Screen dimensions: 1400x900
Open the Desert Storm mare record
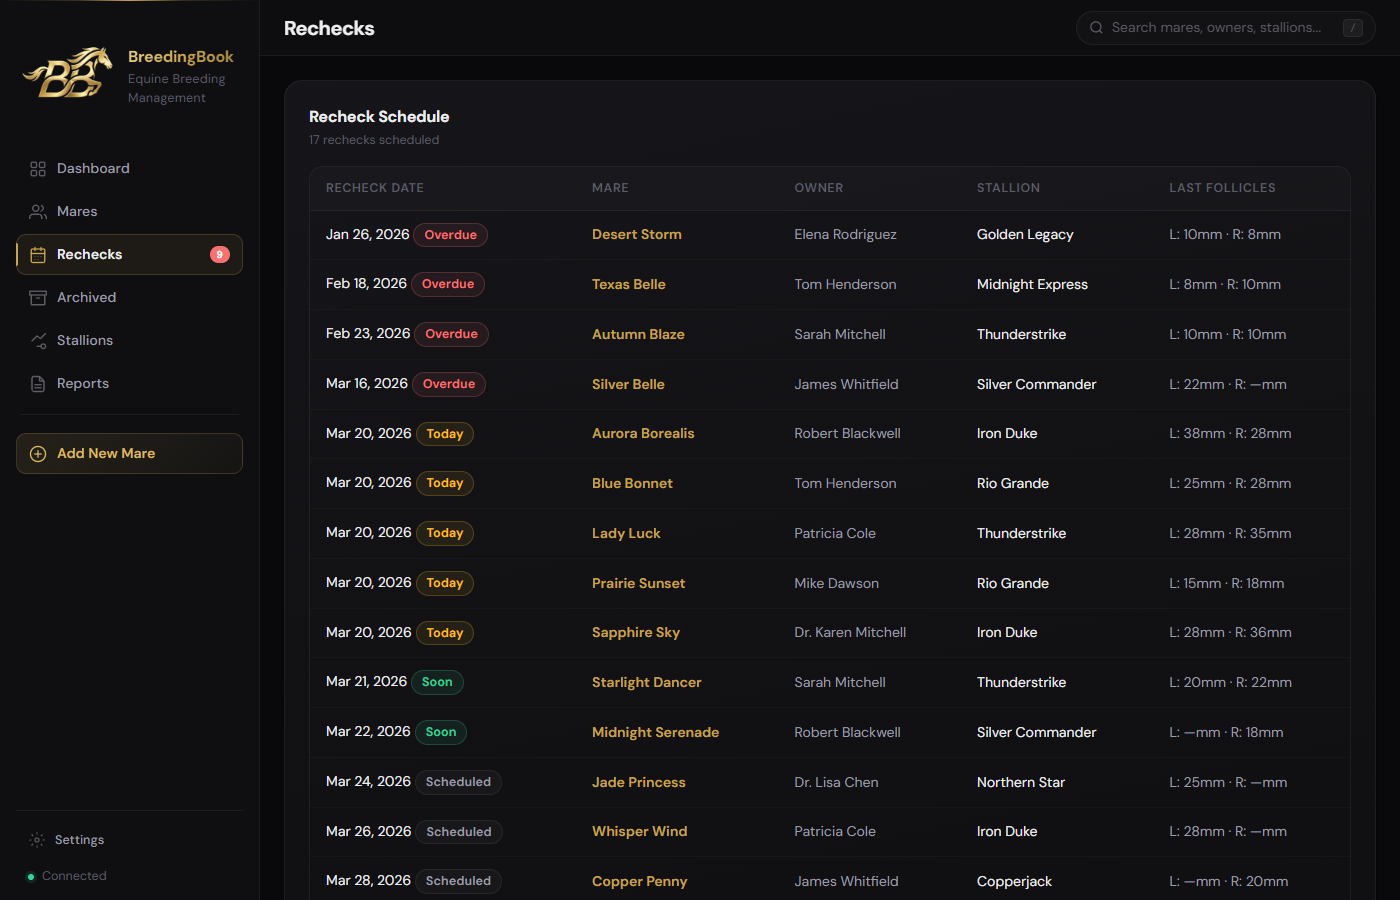(x=637, y=235)
